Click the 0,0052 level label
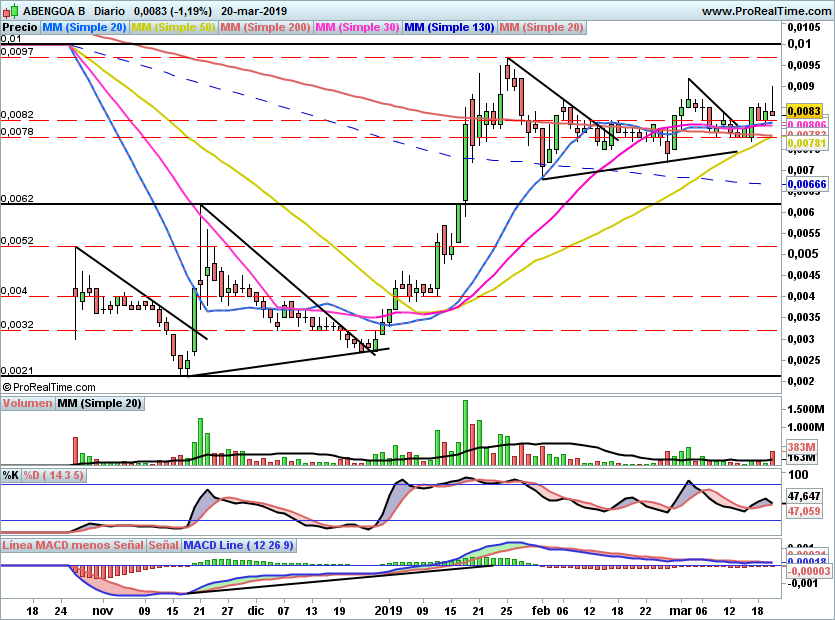Viewport: 835px width, 620px height. [x=17, y=241]
